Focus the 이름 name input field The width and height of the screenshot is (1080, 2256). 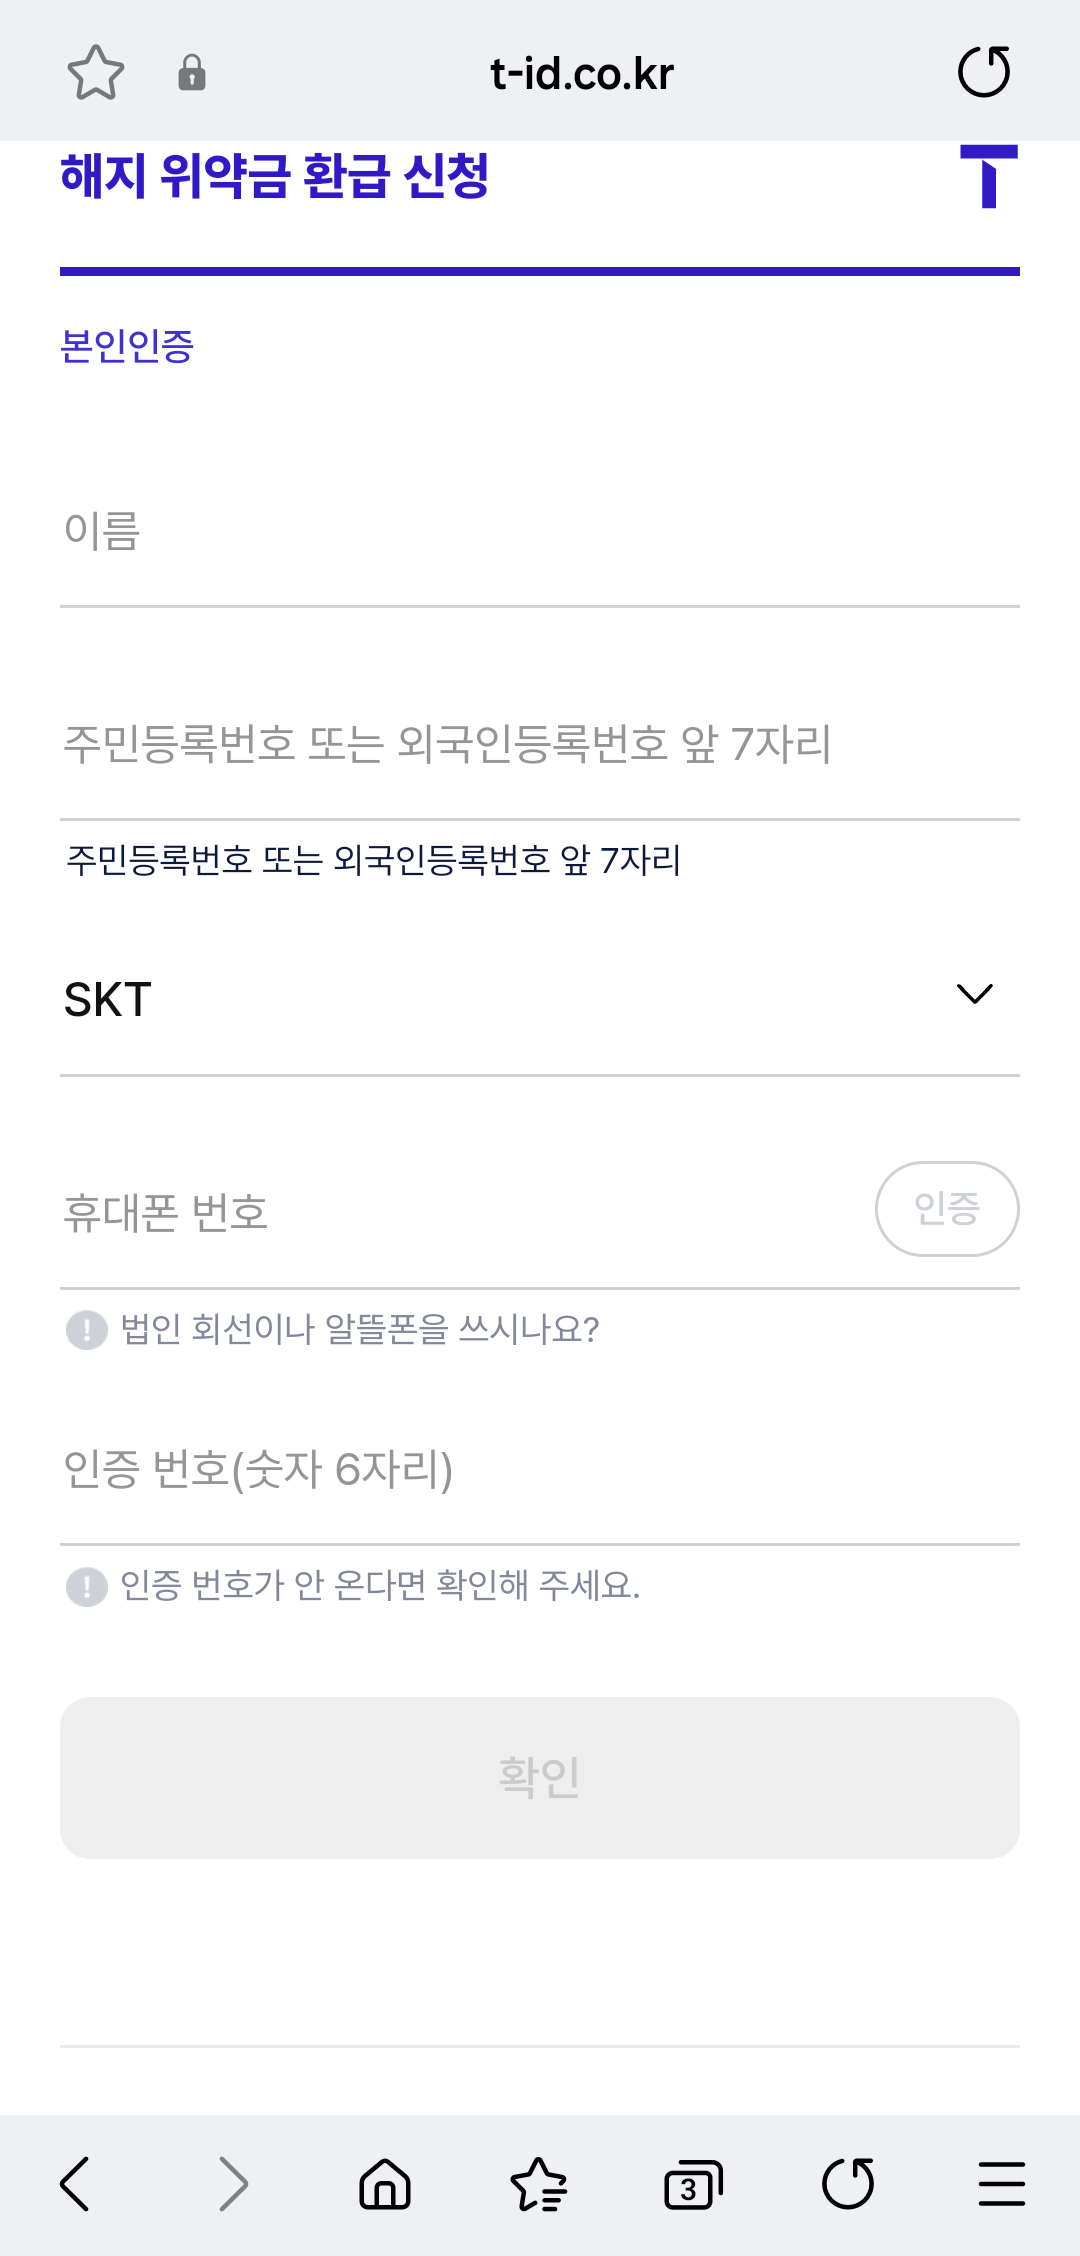click(x=540, y=531)
